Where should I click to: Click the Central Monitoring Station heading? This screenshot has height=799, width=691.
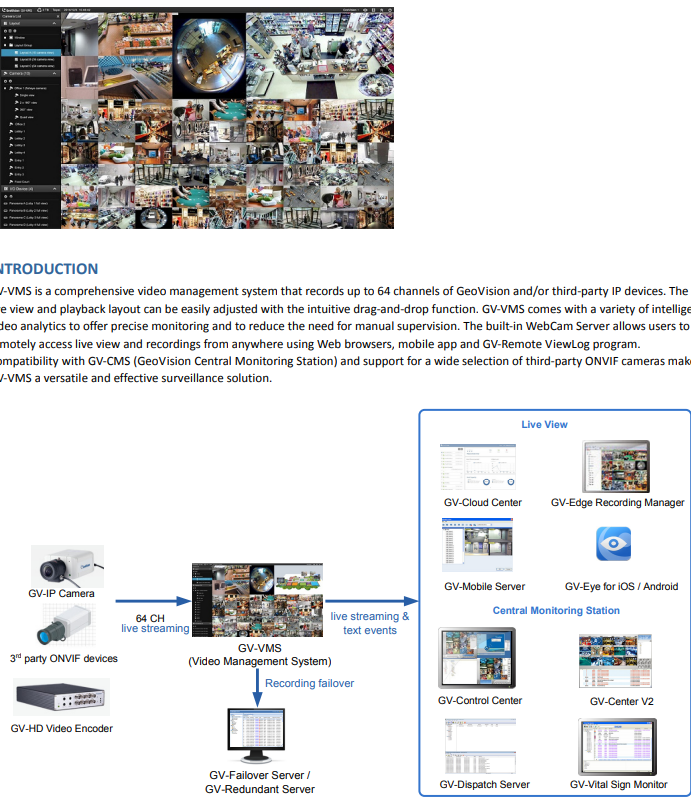(x=556, y=610)
